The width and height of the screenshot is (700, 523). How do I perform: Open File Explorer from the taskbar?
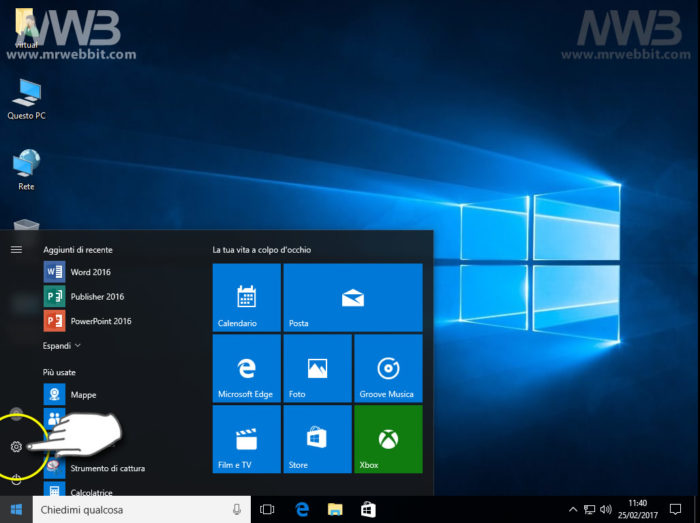335,509
